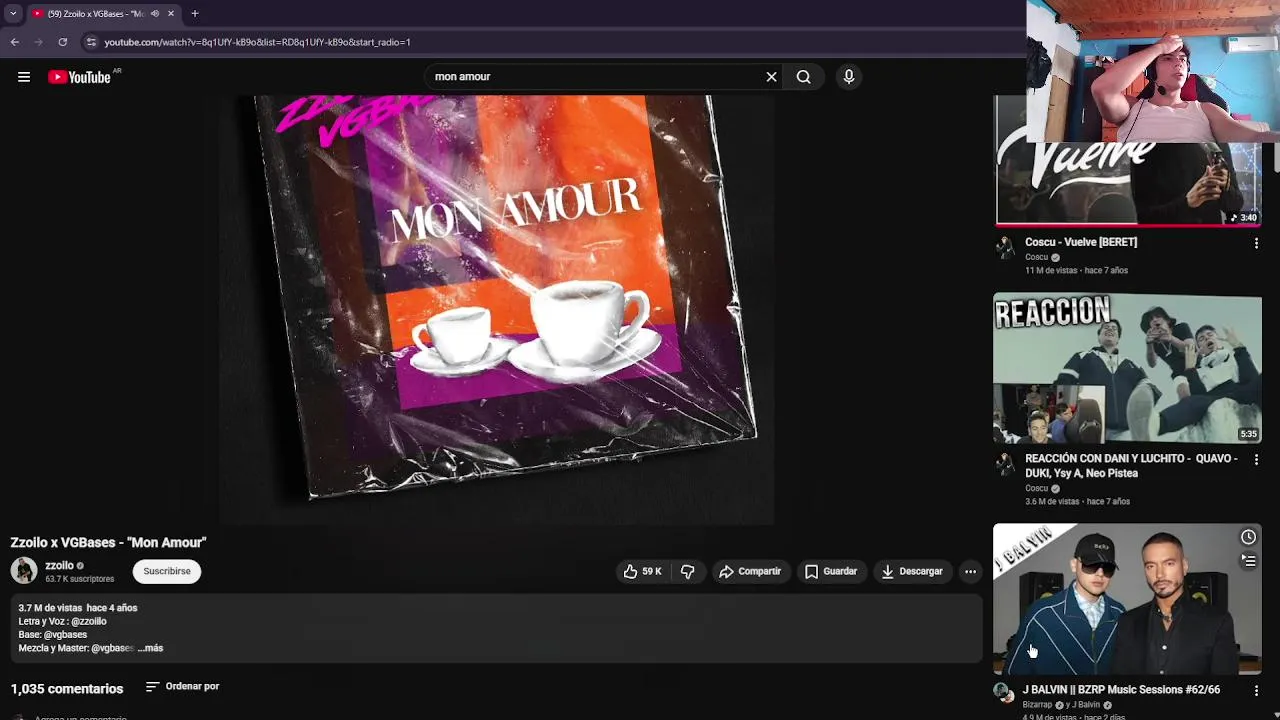
Task: Open "REACCIÓN CON DANI Y LUCHITO" title
Action: 1131,466
